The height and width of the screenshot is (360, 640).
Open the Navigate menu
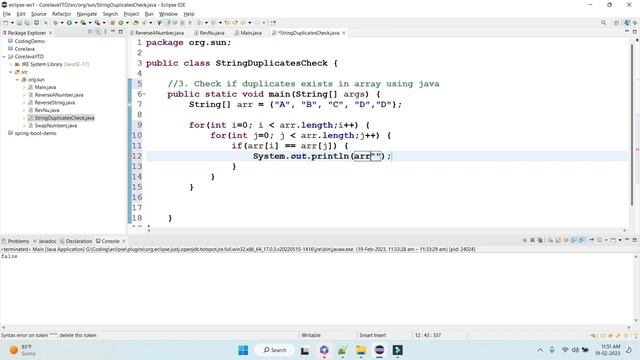[x=87, y=14]
